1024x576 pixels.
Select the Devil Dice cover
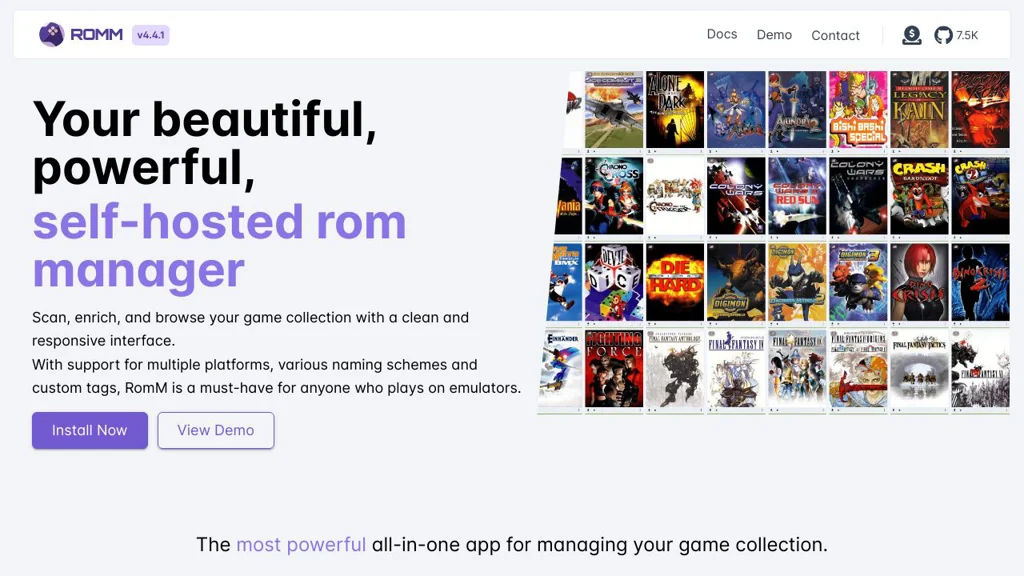(613, 282)
